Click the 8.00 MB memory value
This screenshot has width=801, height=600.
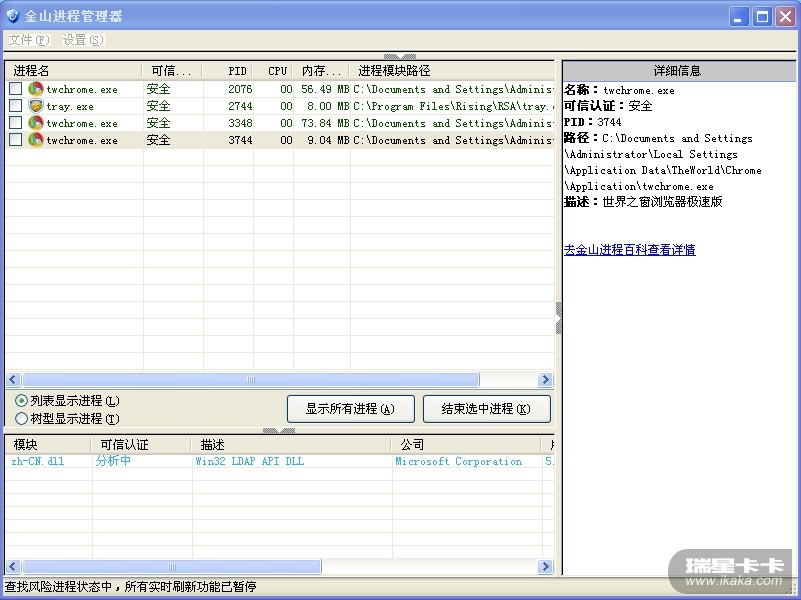point(328,106)
